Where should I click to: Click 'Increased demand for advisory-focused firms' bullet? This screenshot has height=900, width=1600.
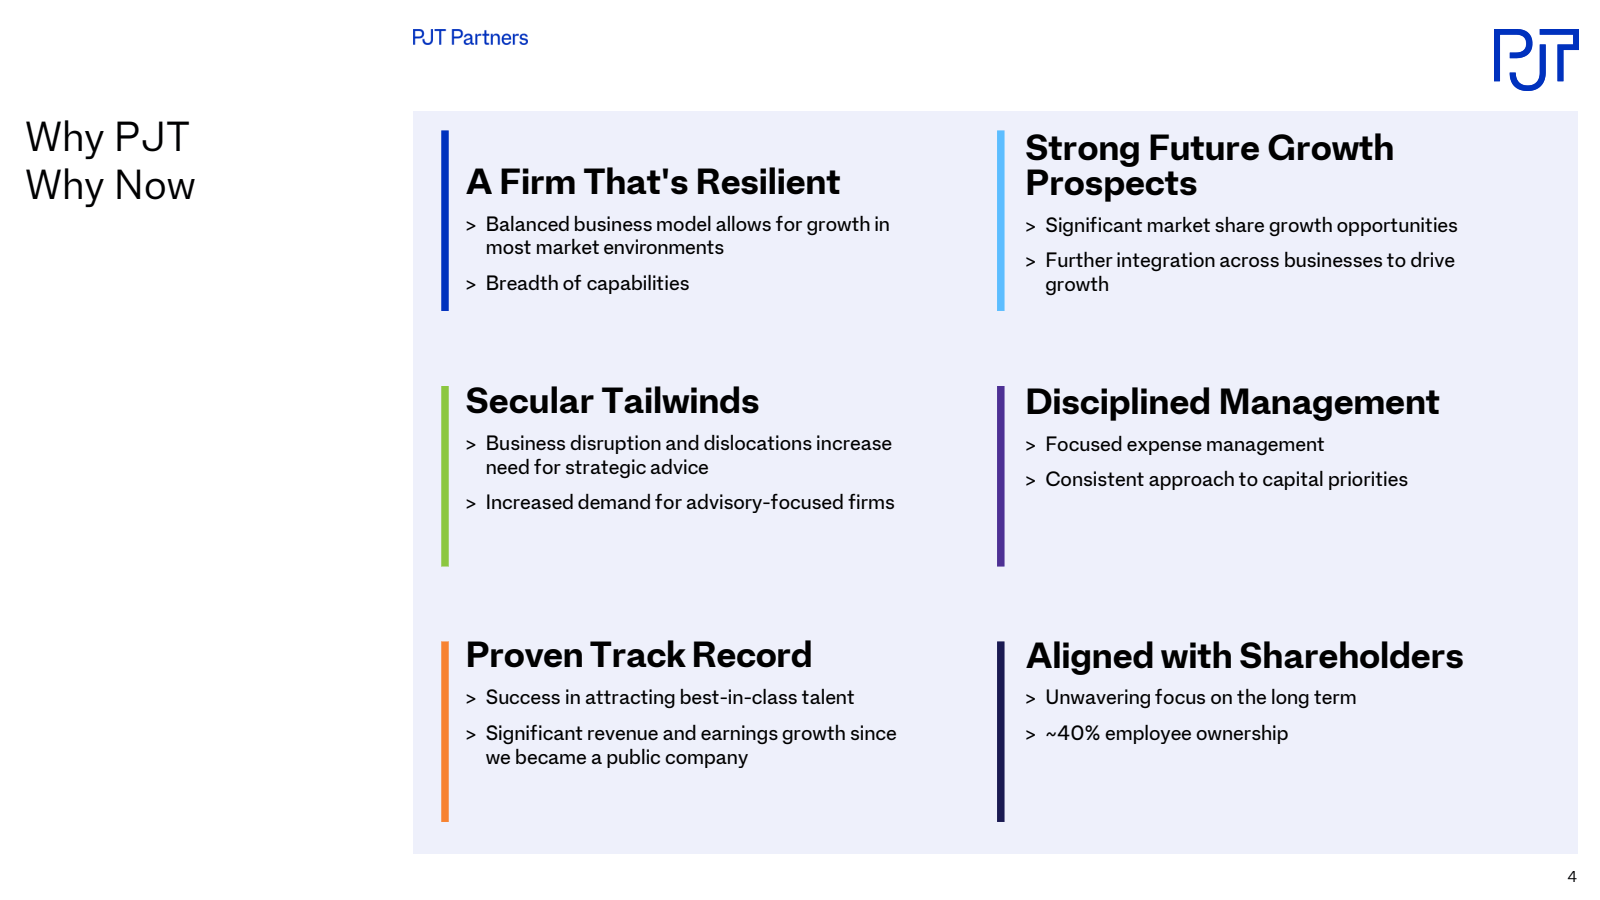690,503
